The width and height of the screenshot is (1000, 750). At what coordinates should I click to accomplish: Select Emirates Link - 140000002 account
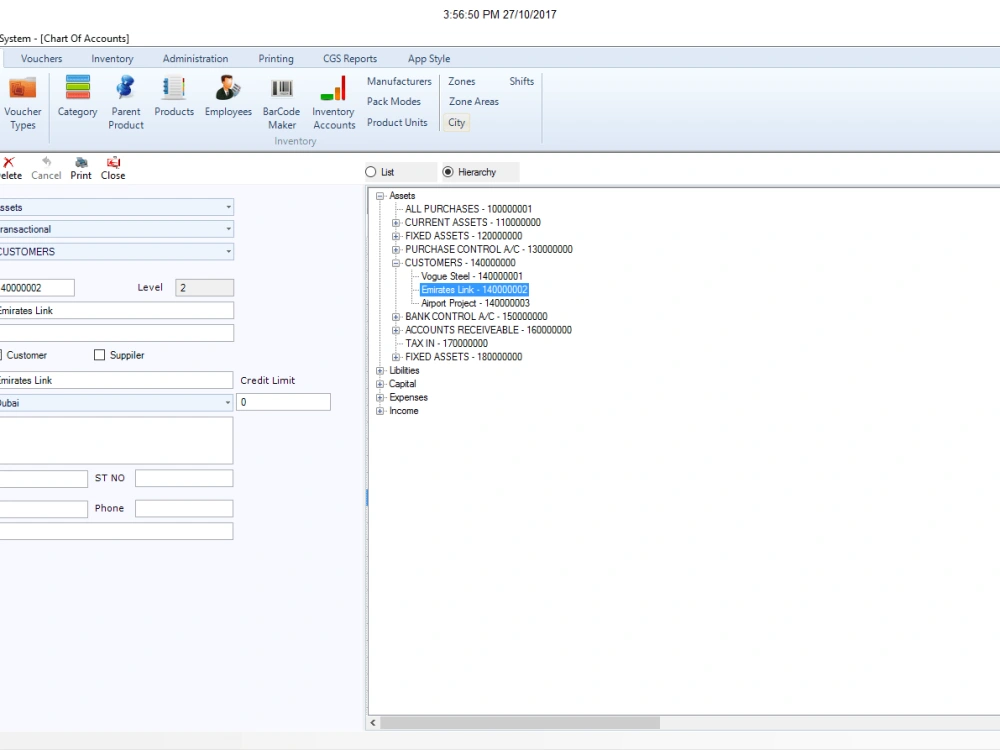474,290
